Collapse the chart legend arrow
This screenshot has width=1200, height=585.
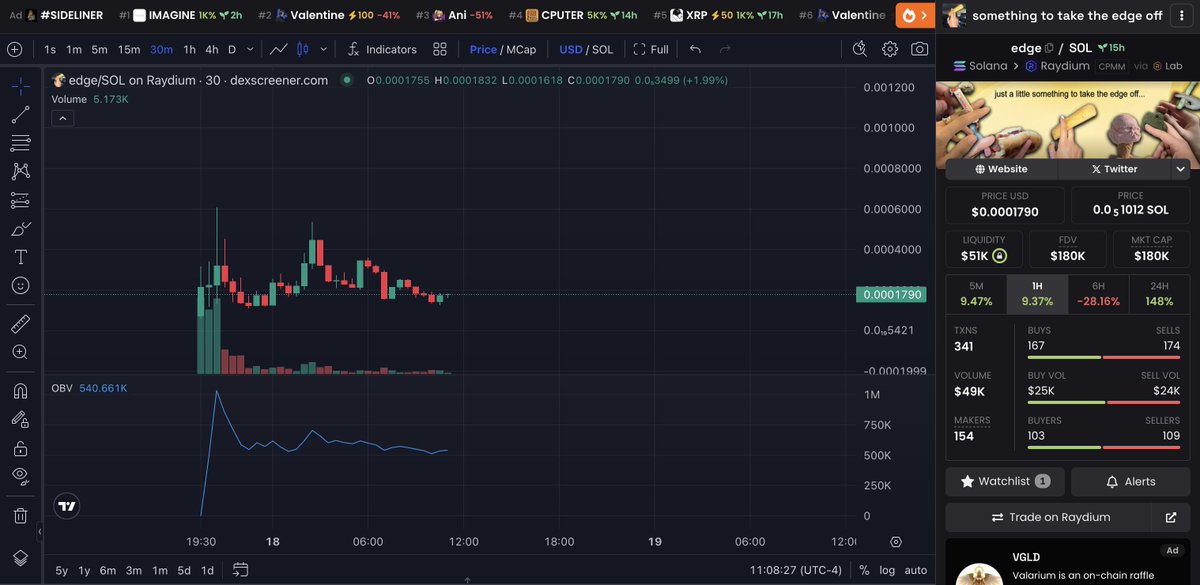tap(62, 118)
